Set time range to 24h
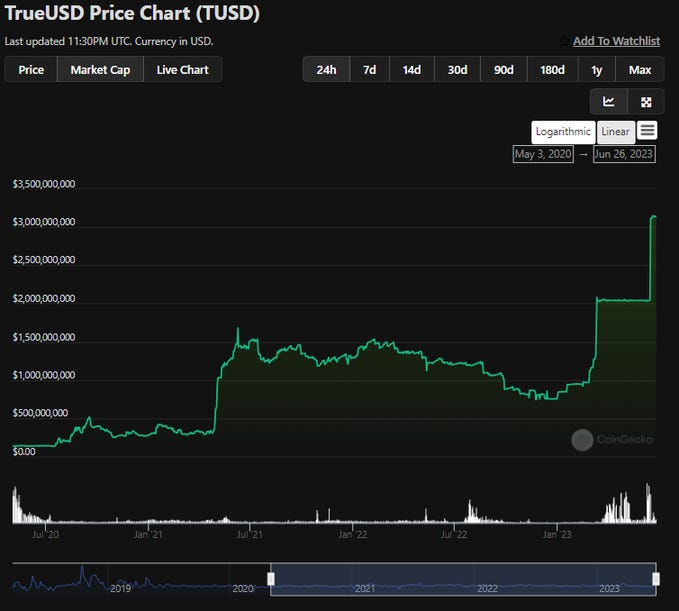The width and height of the screenshot is (679, 611). pos(326,70)
